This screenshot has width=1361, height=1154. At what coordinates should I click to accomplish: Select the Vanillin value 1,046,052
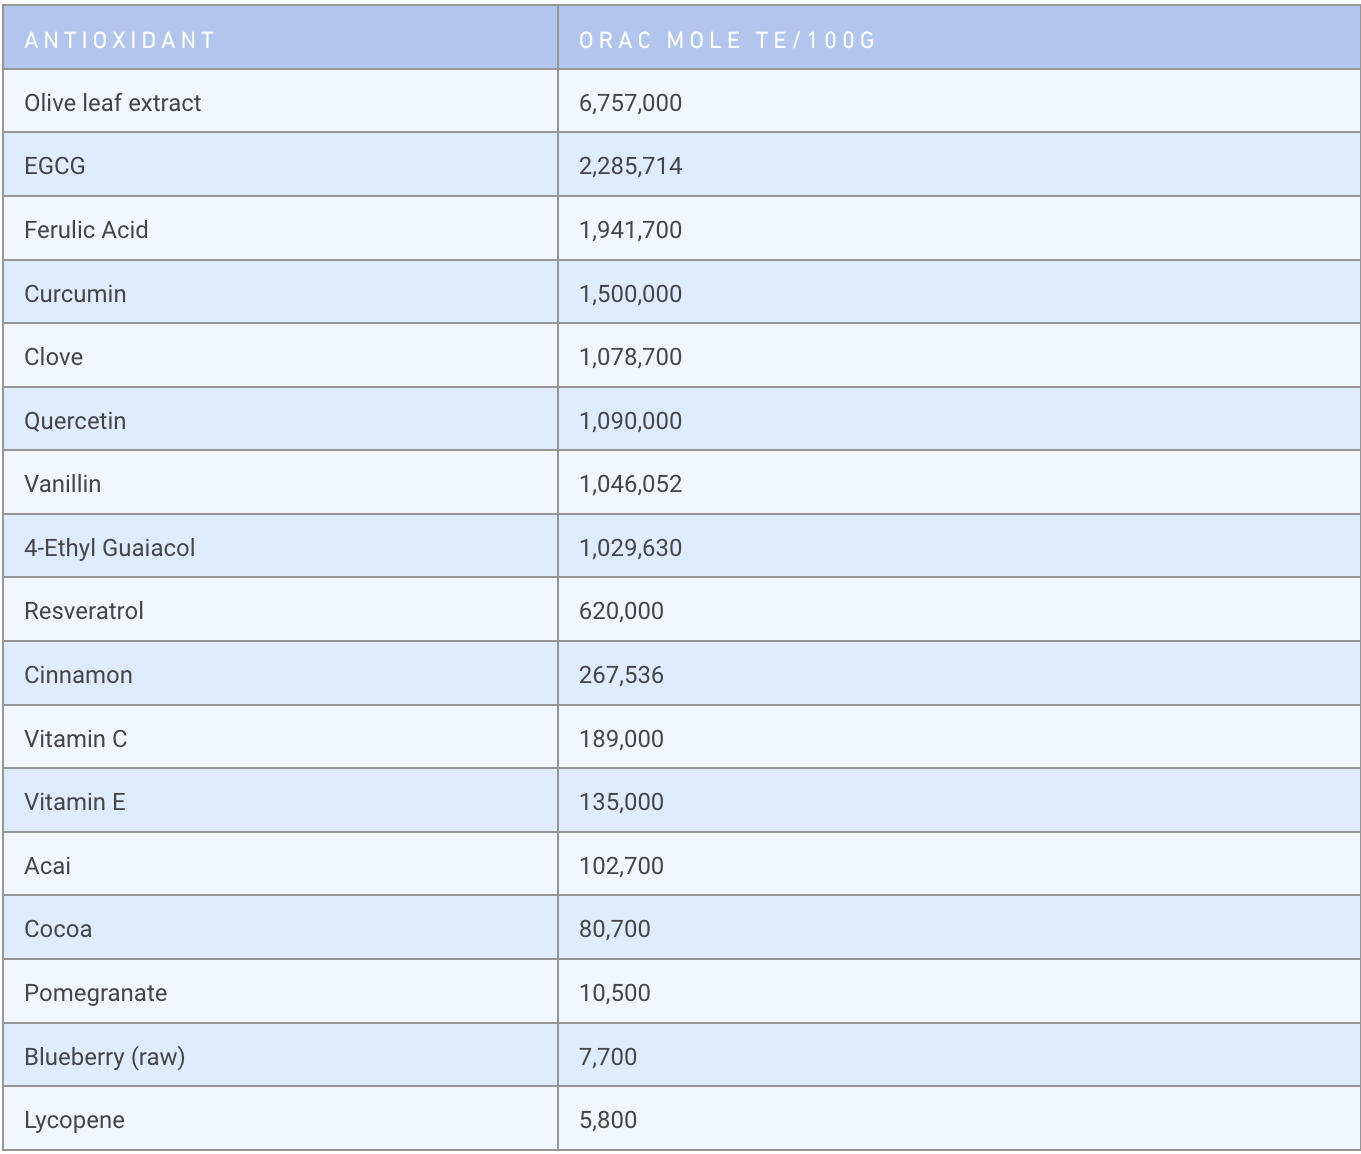point(630,484)
